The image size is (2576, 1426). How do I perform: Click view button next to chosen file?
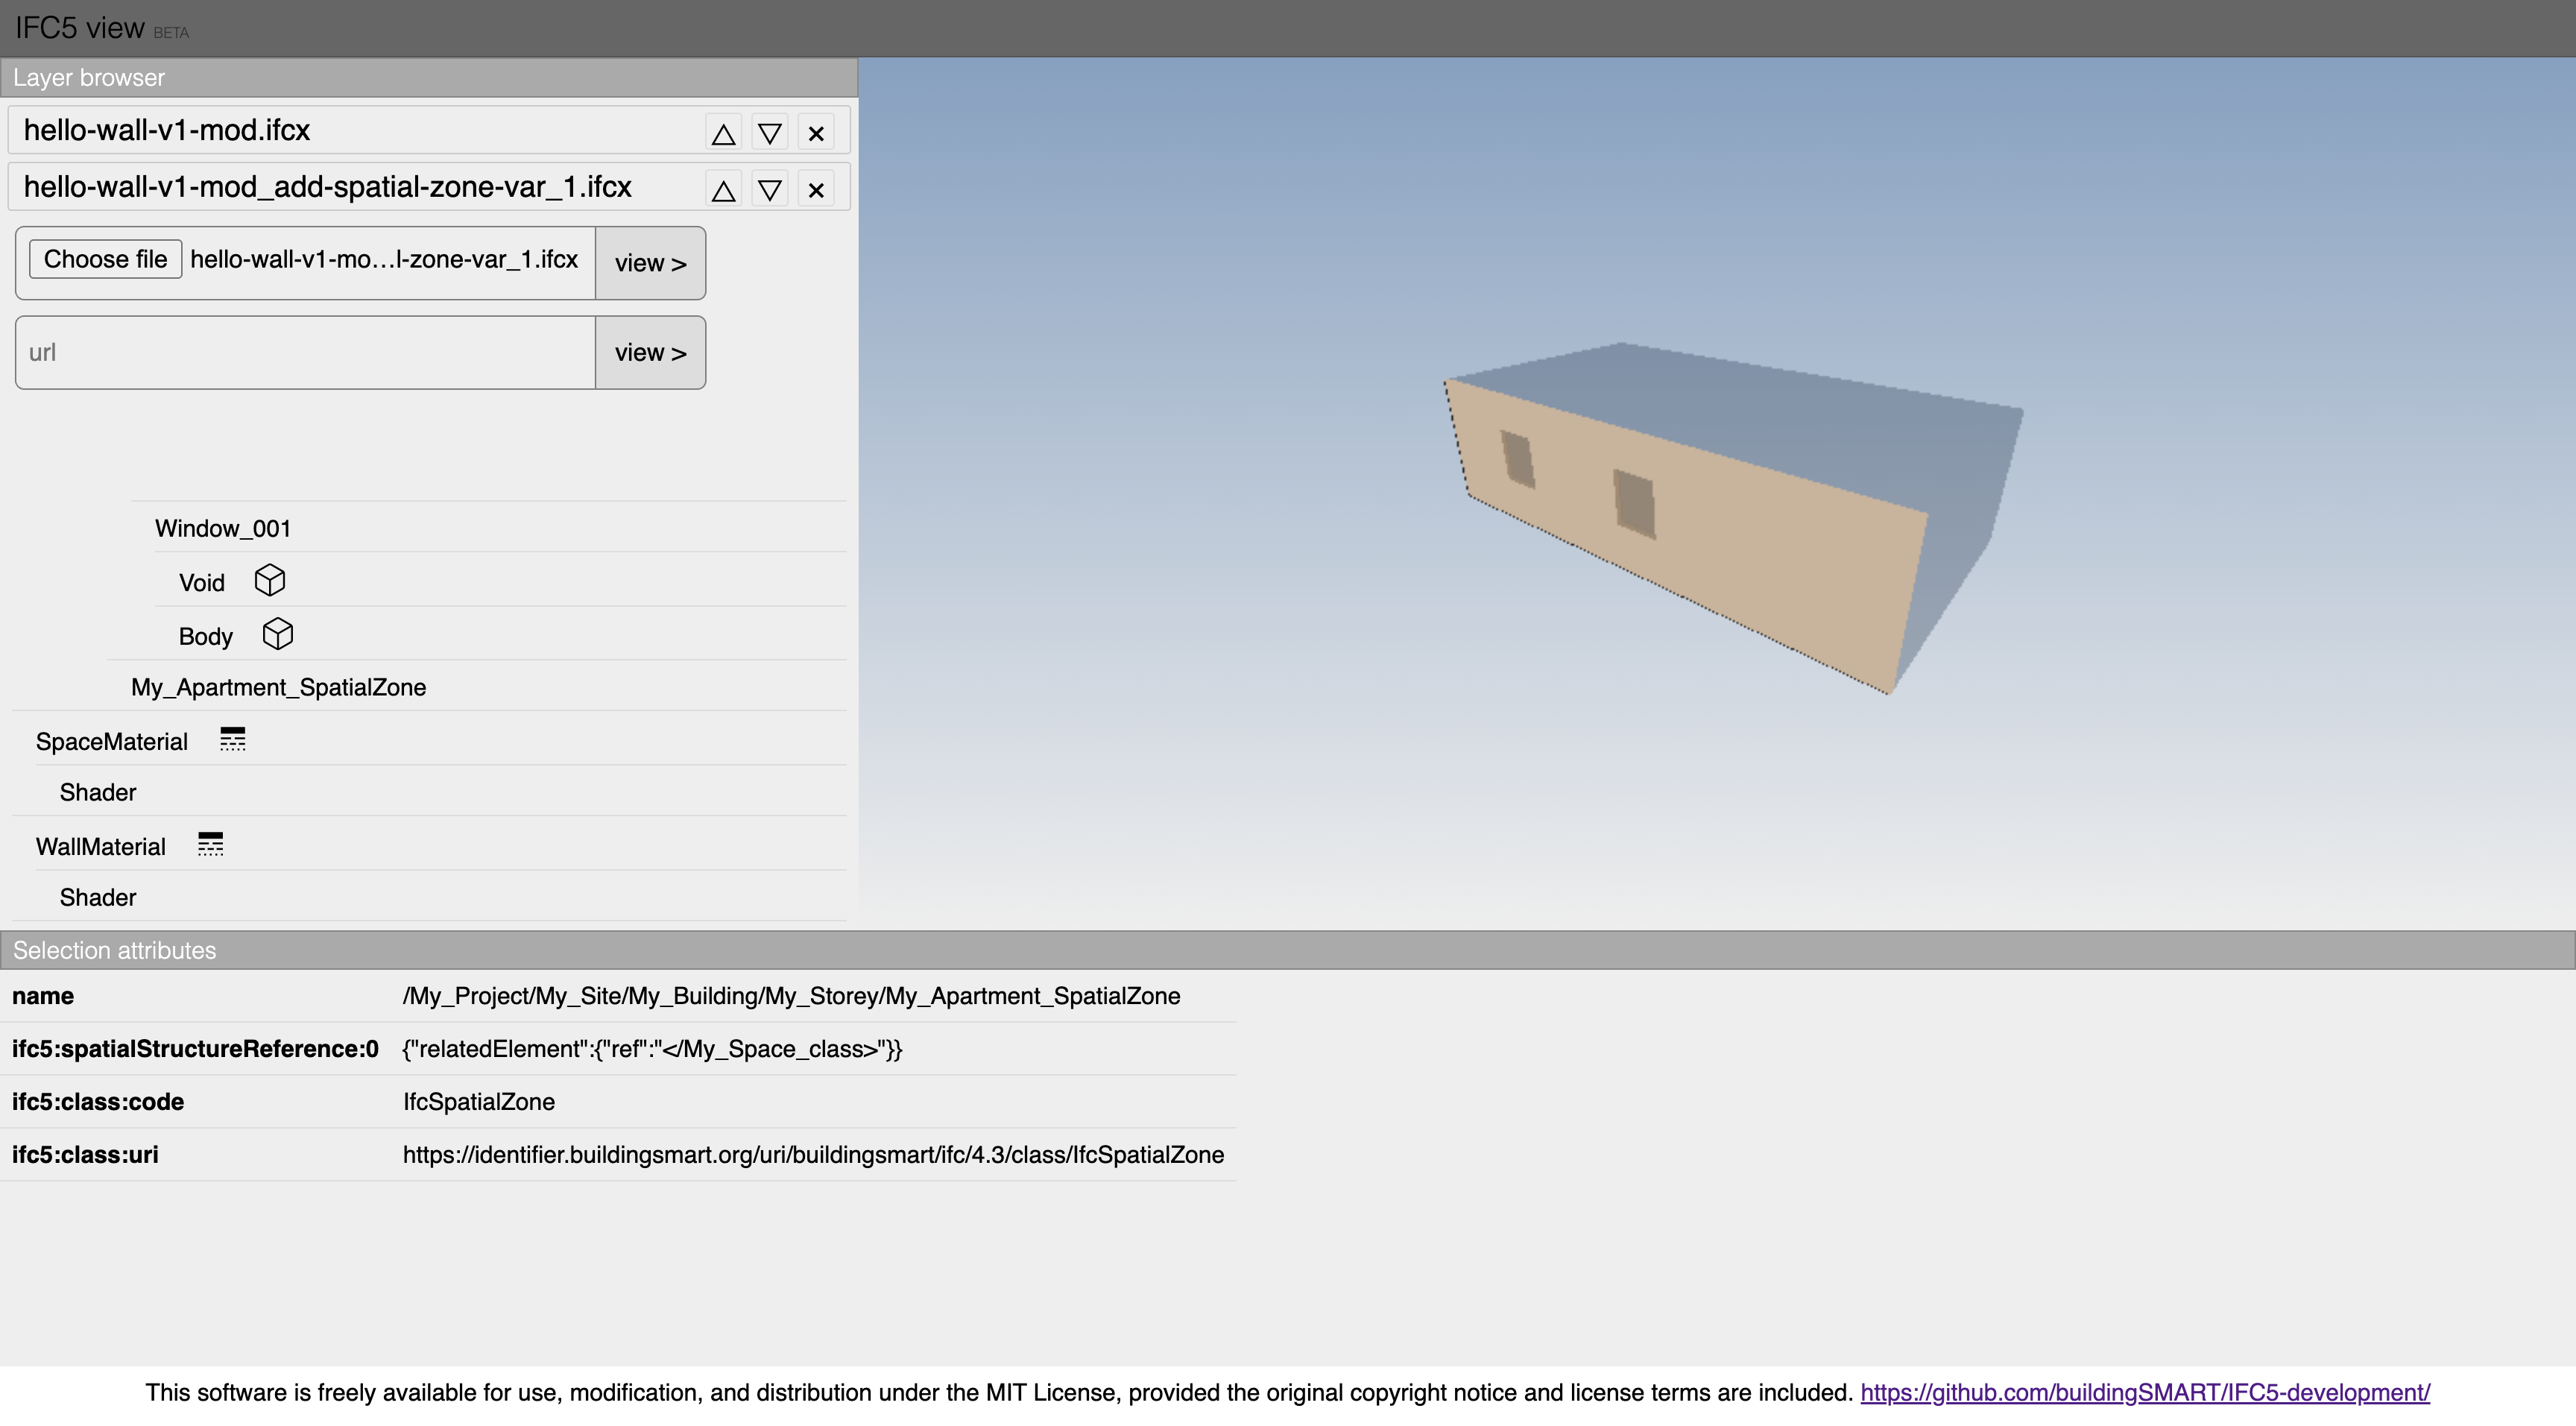coord(650,263)
